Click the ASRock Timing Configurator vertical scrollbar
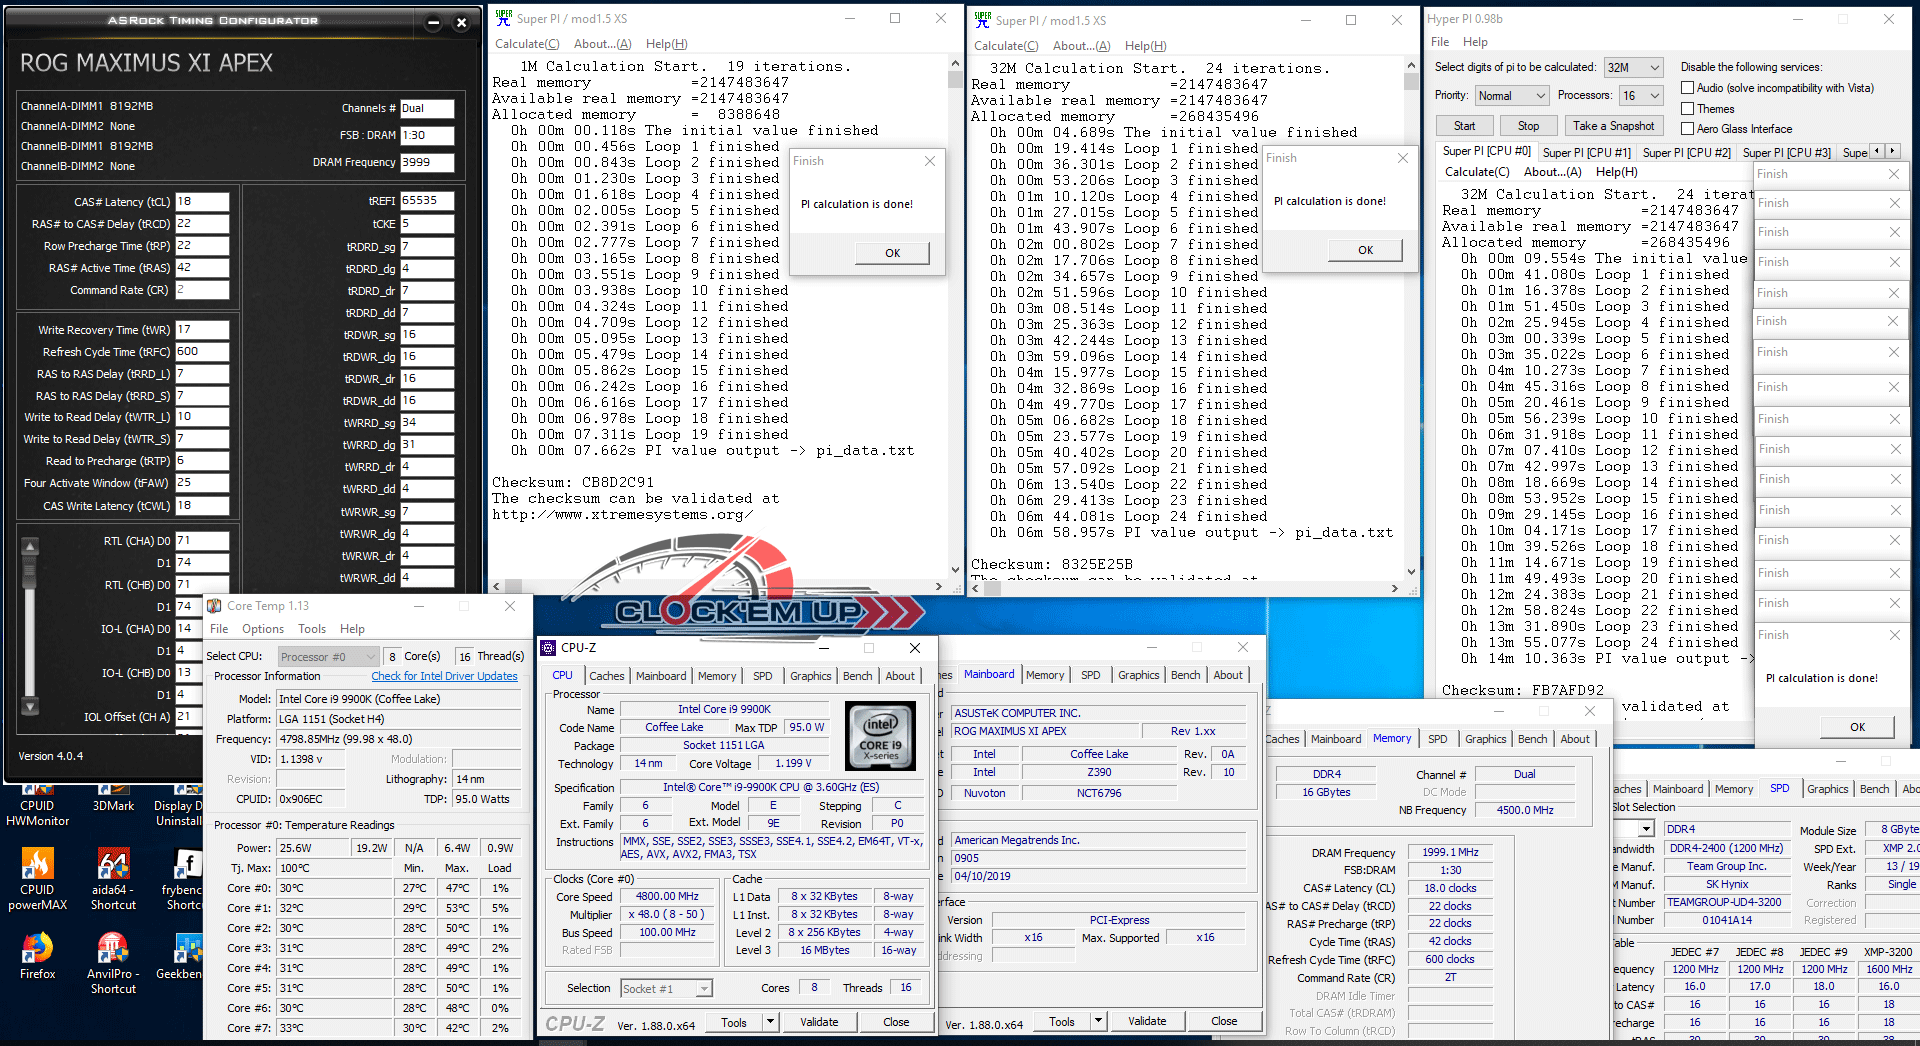1920x1046 pixels. tap(30, 626)
